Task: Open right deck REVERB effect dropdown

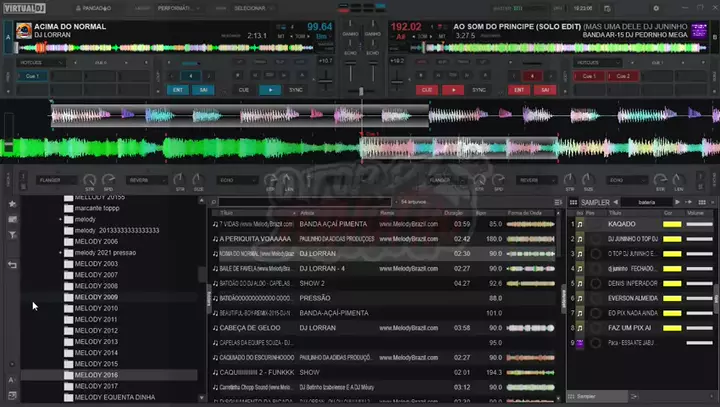Action: point(536,180)
